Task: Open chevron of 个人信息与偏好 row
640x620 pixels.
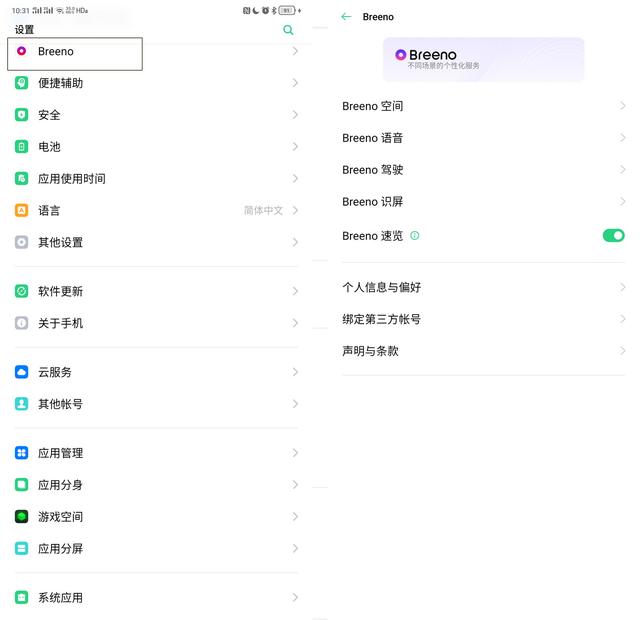Action: pos(622,287)
